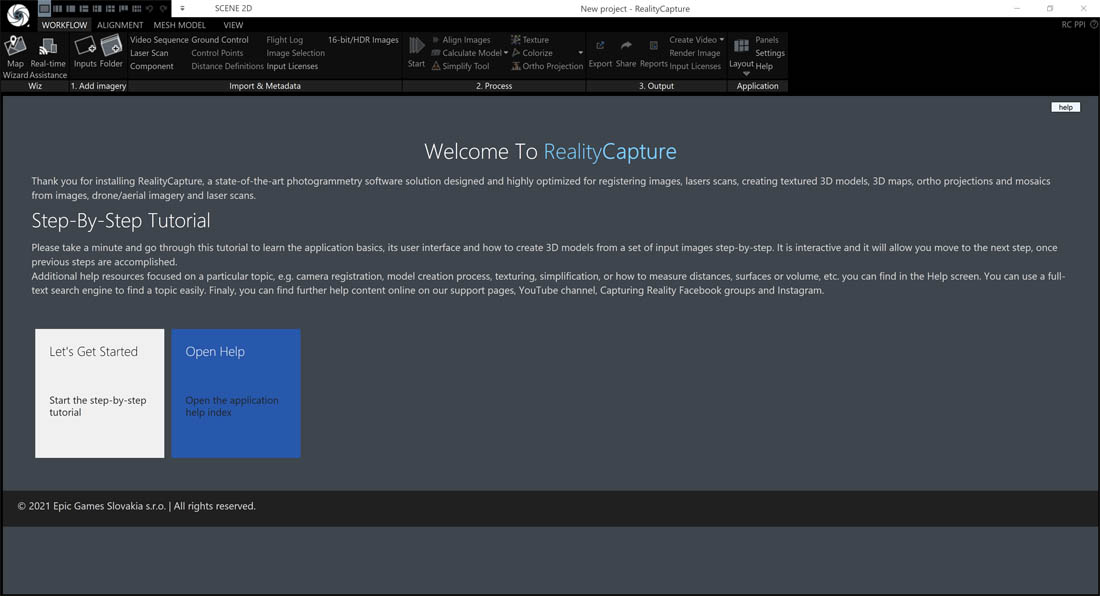Click the '2. Process' group label

(494, 86)
